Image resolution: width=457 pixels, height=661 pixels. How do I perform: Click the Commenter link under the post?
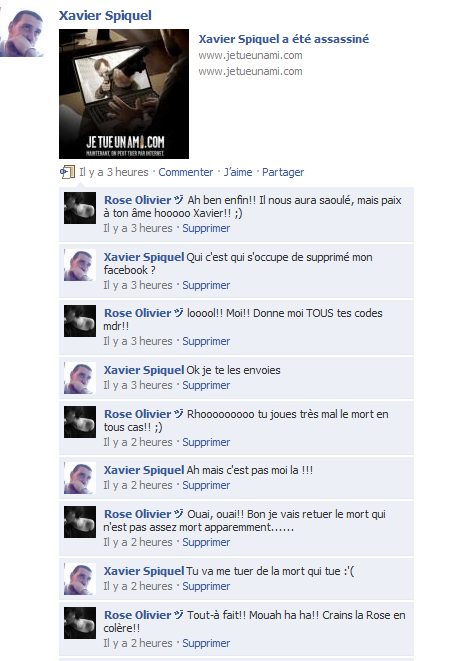[185, 172]
